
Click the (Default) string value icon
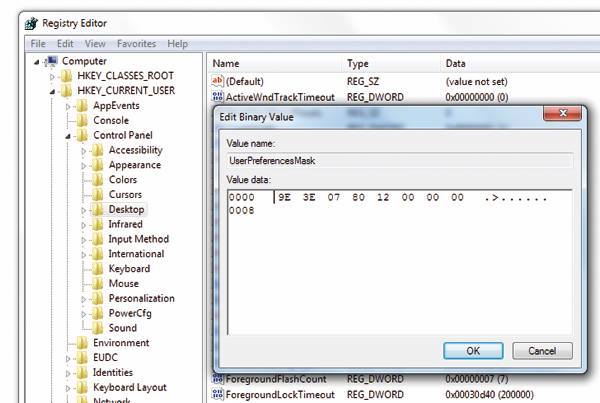(x=217, y=80)
